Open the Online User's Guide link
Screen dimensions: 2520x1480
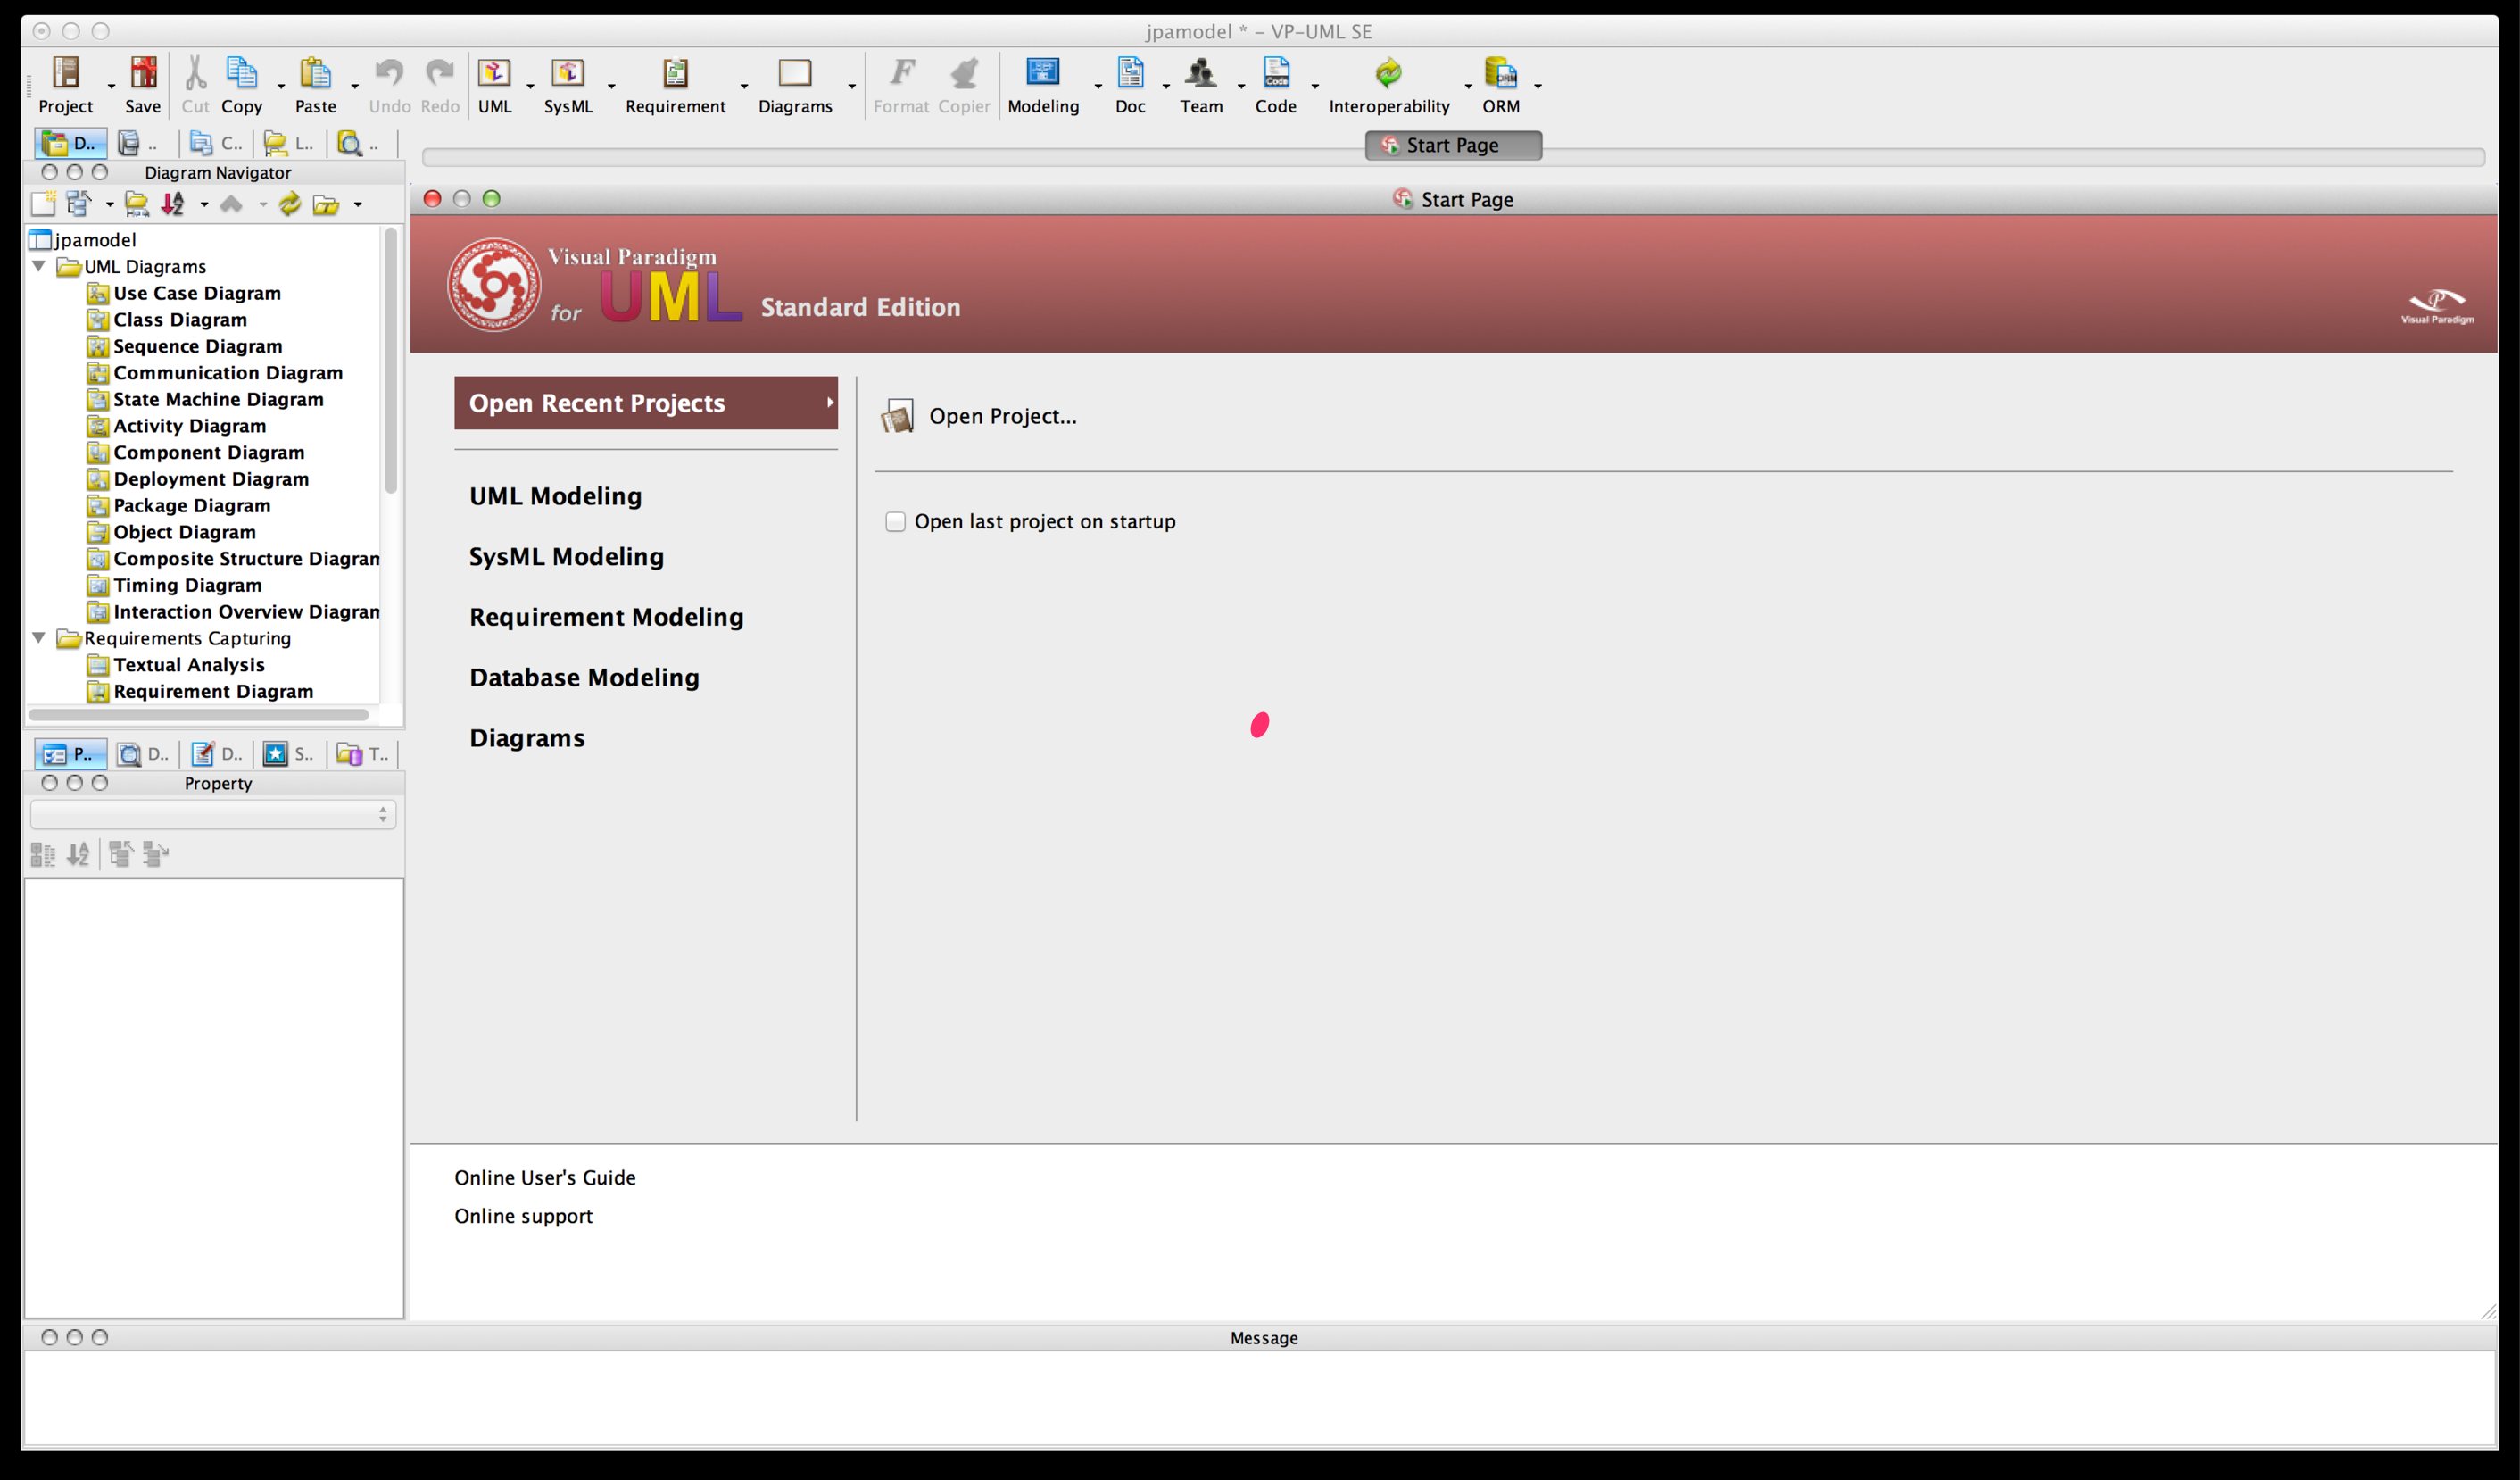[545, 1177]
